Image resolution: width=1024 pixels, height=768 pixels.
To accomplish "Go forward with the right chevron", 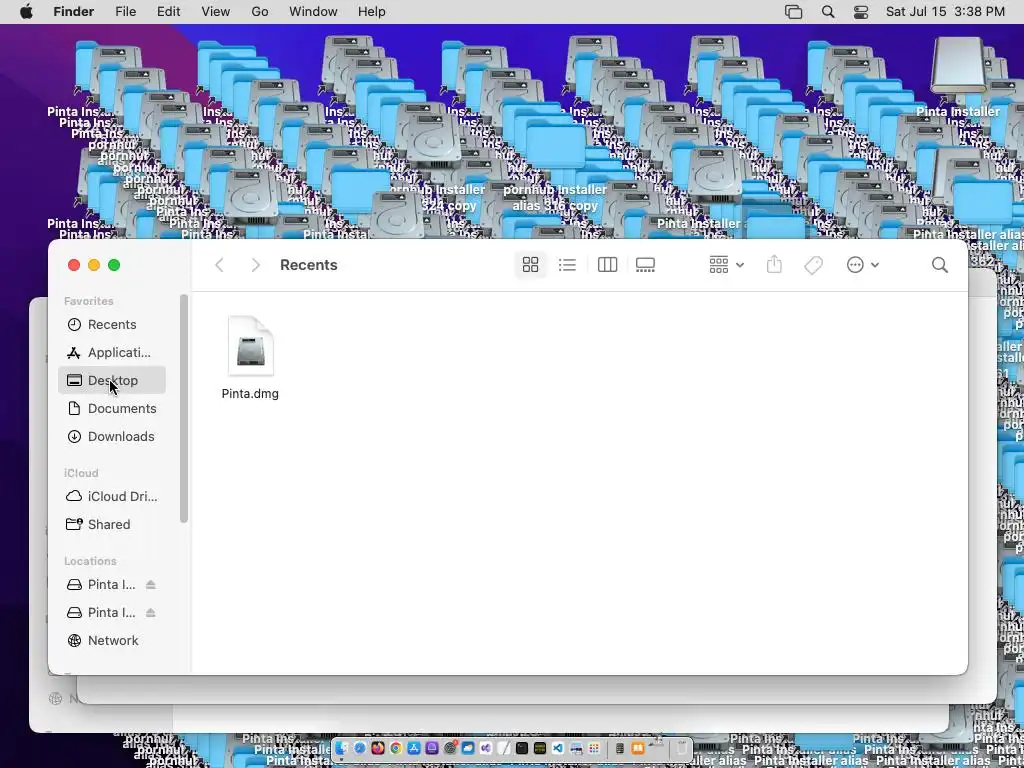I will 255,264.
